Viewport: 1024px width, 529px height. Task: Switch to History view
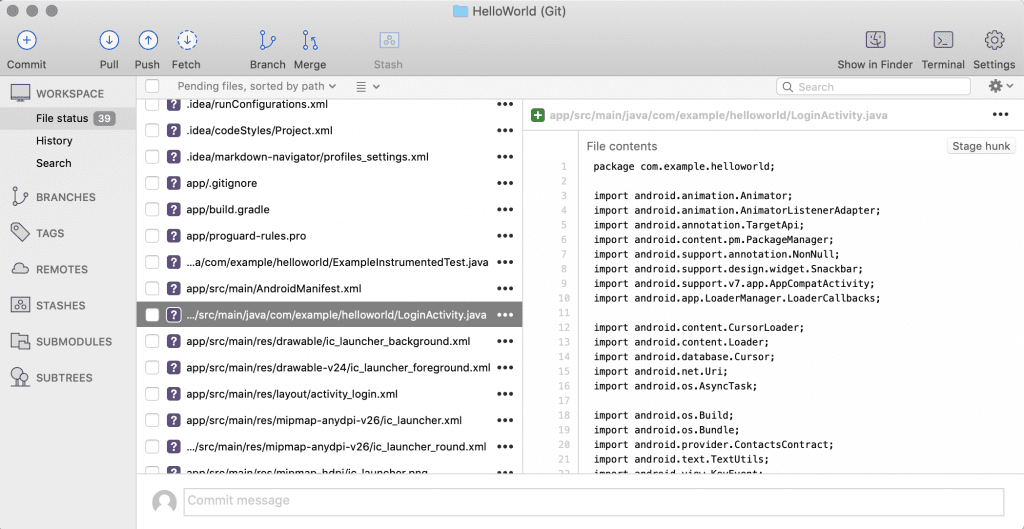(x=54, y=140)
